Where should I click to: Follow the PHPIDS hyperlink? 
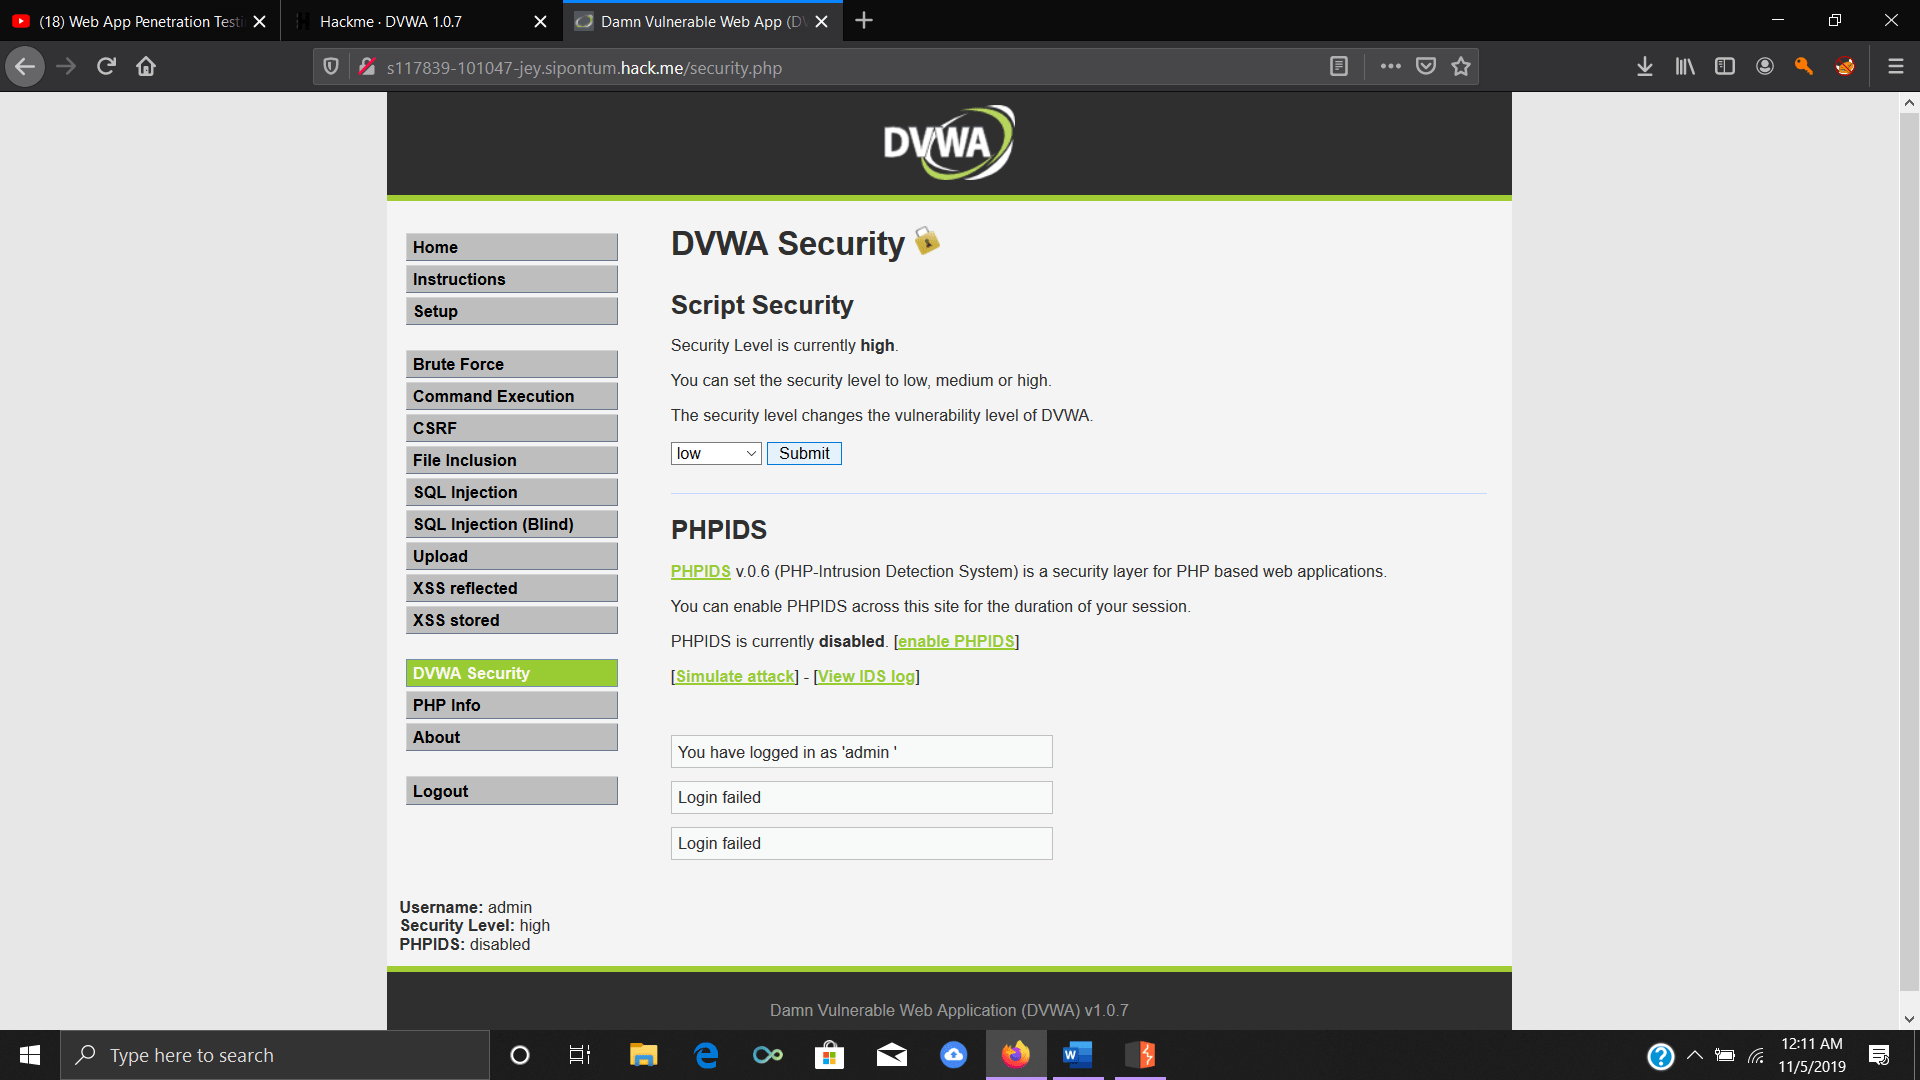click(700, 571)
